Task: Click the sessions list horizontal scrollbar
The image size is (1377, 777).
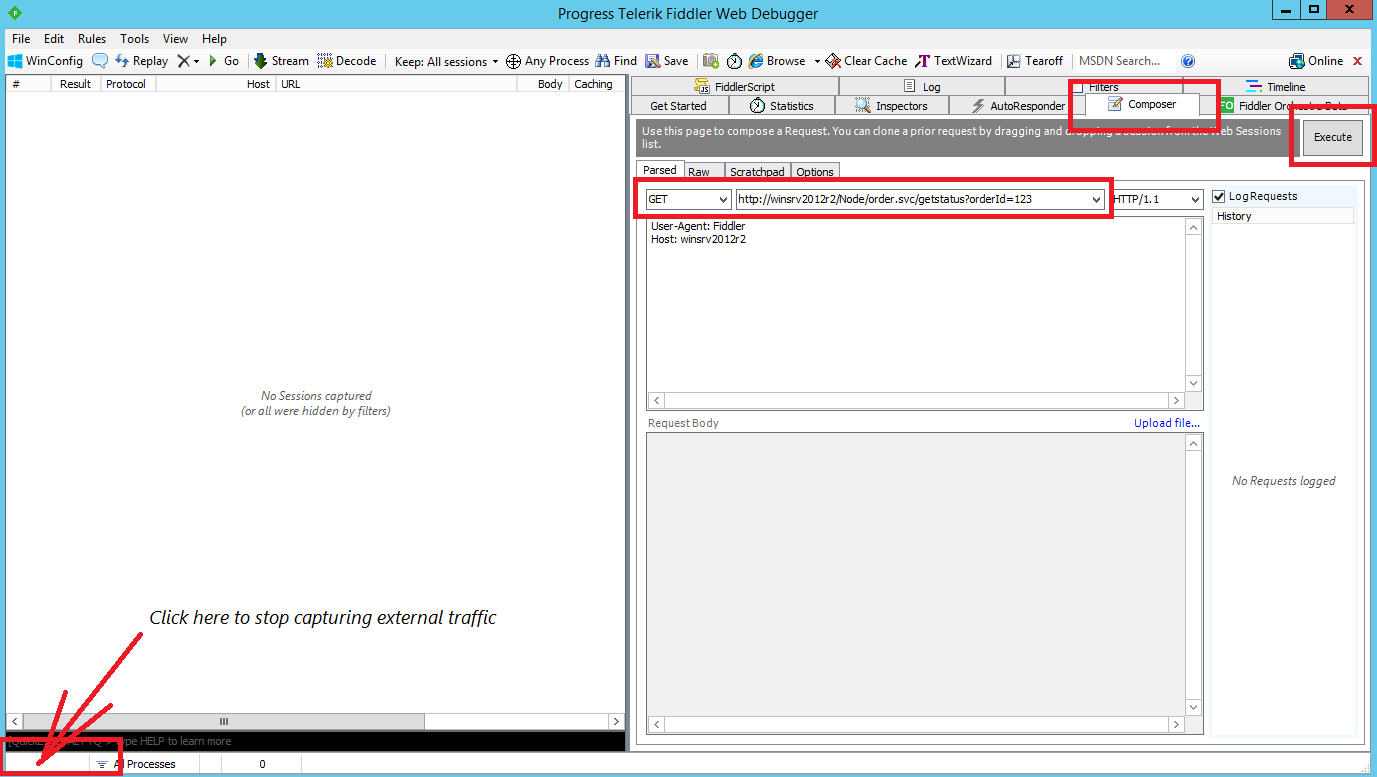Action: point(316,721)
